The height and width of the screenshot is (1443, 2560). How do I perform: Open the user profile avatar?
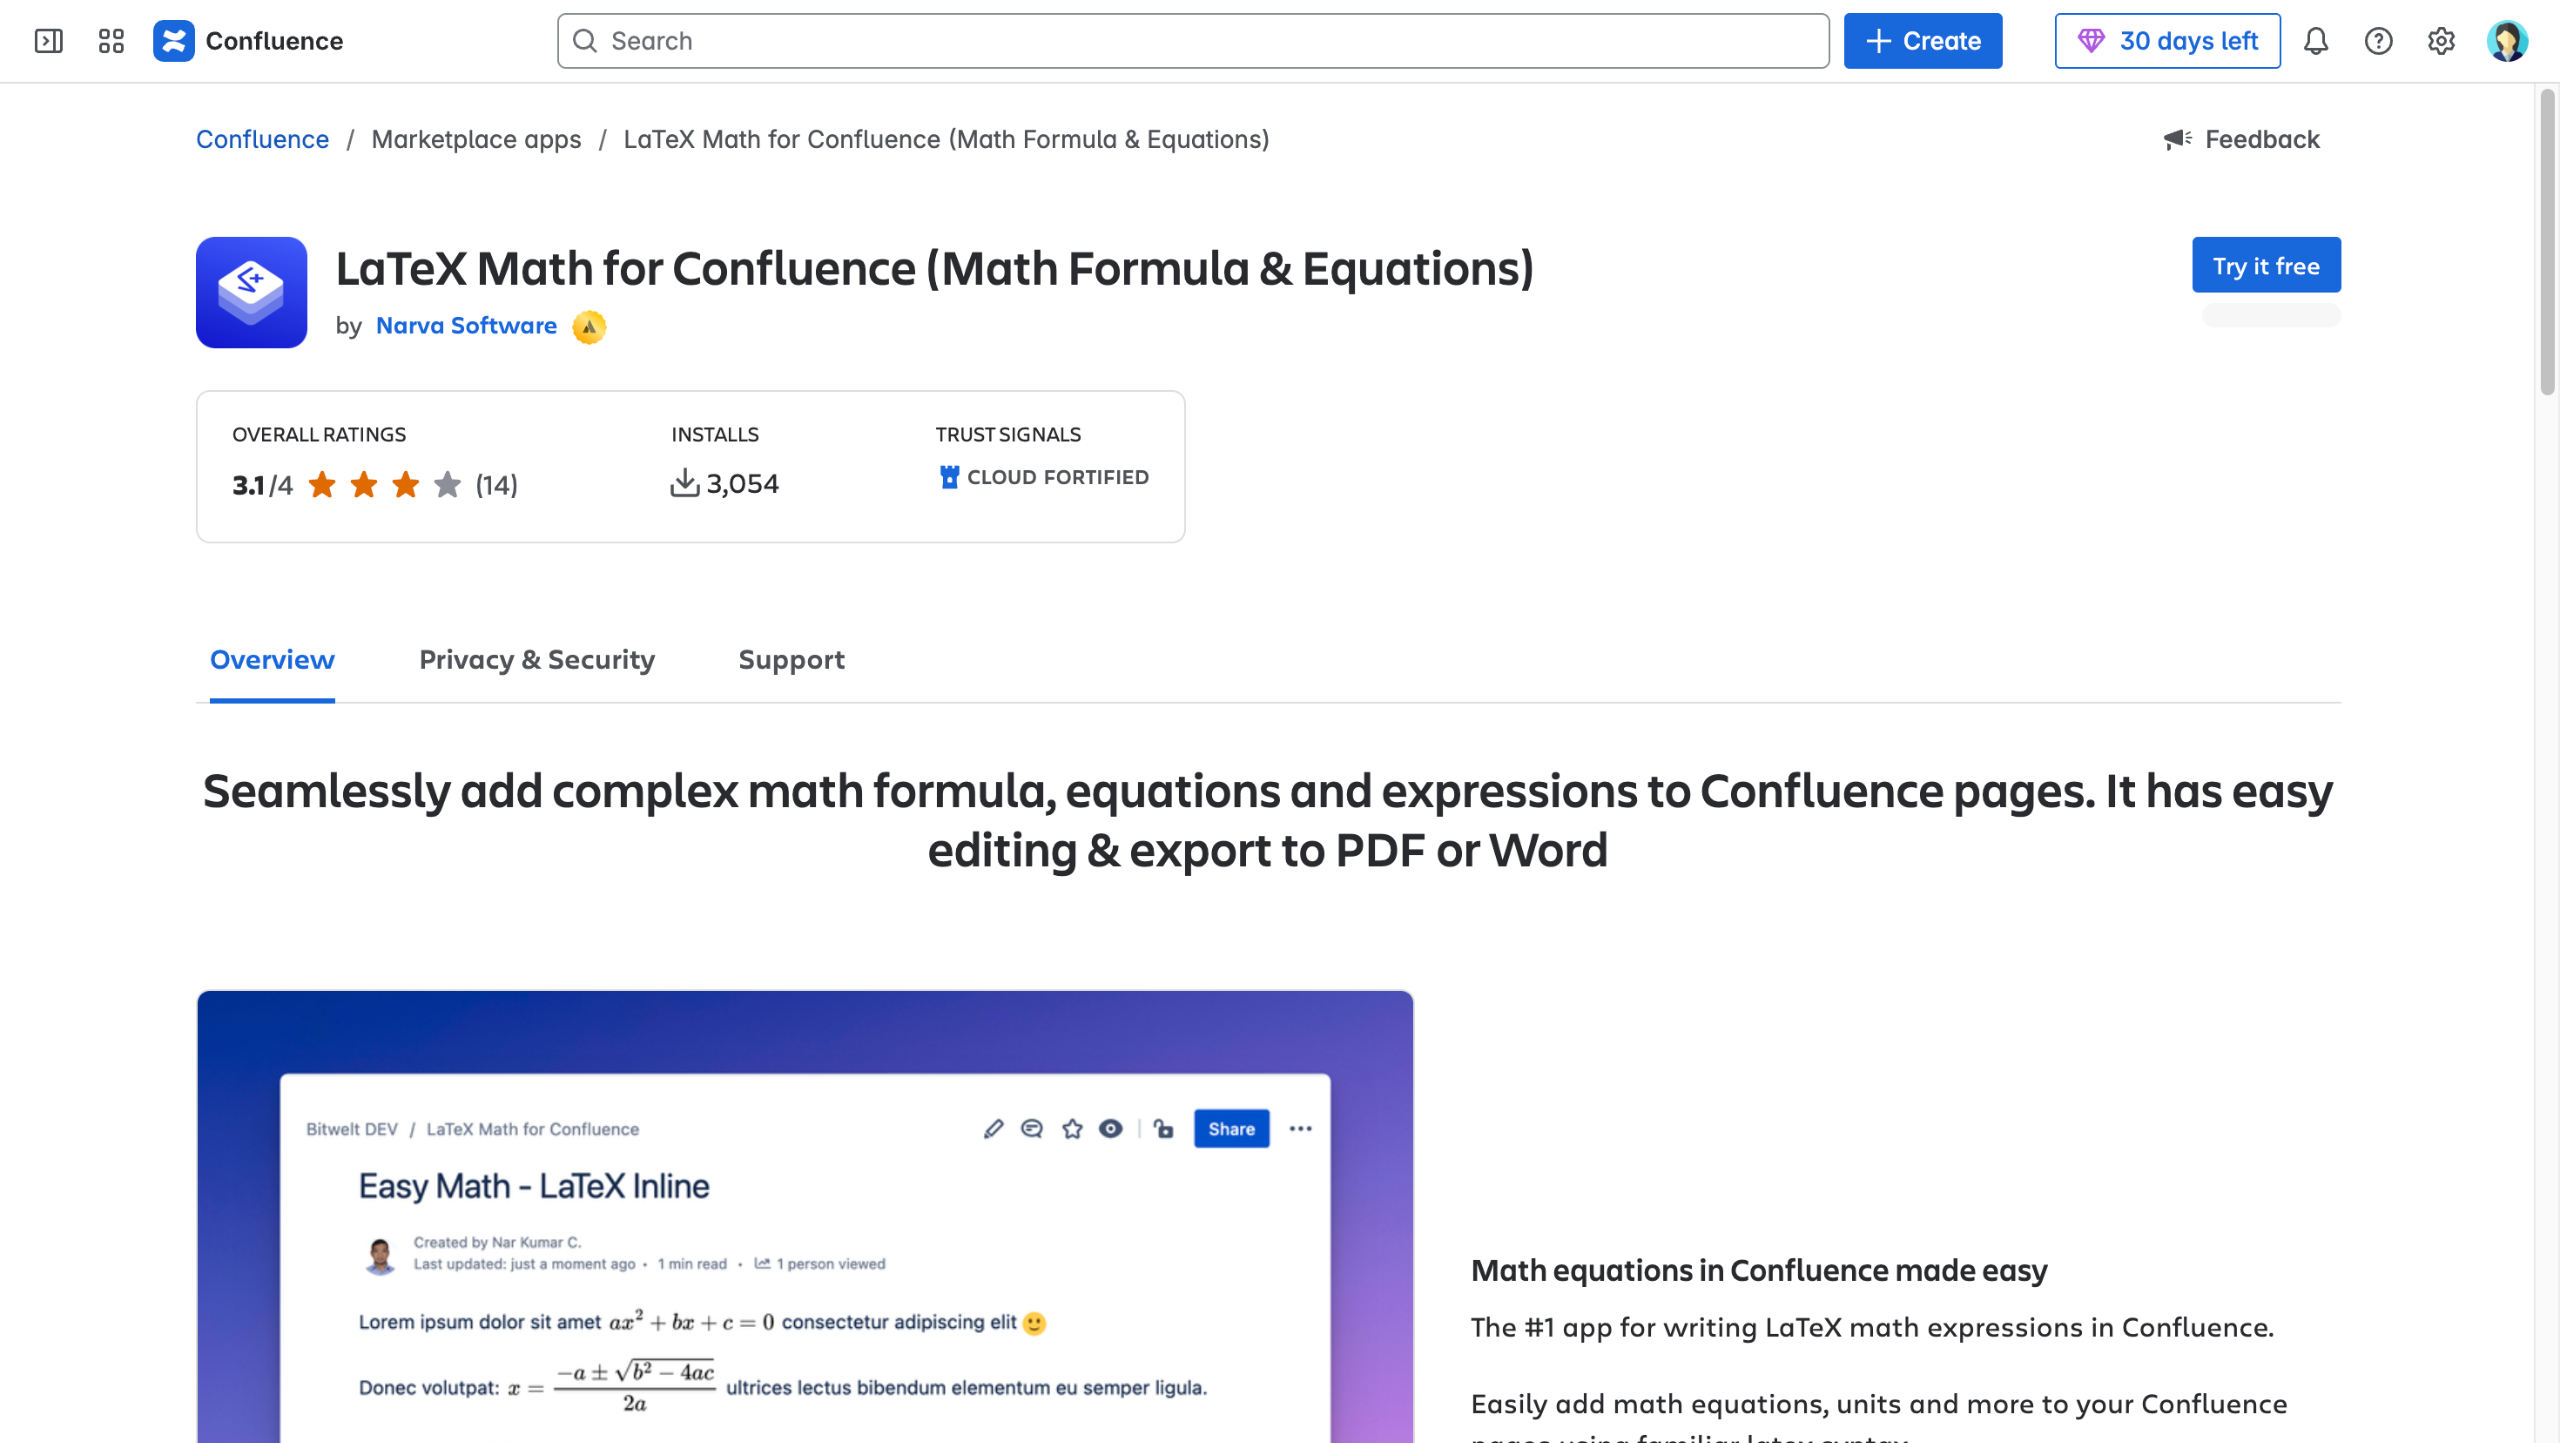point(2507,41)
